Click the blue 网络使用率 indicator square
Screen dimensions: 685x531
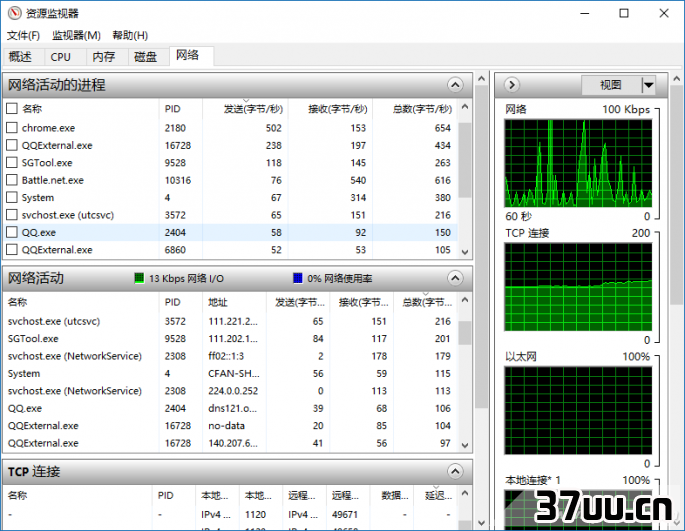coord(298,278)
